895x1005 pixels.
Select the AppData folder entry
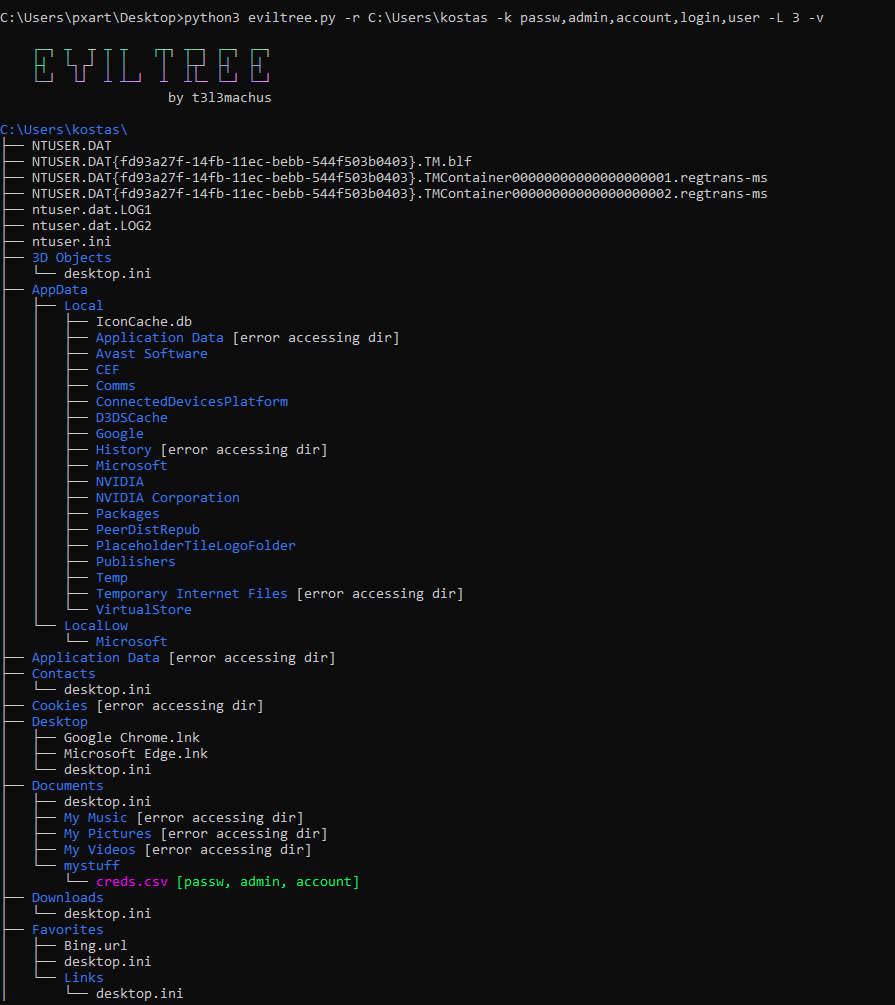click(x=60, y=290)
